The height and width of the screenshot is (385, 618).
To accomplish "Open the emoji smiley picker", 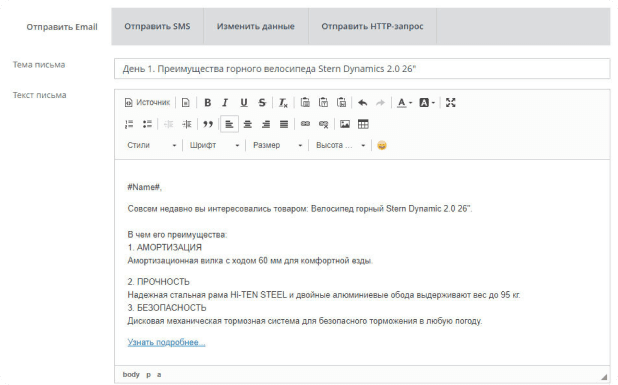I will [382, 145].
